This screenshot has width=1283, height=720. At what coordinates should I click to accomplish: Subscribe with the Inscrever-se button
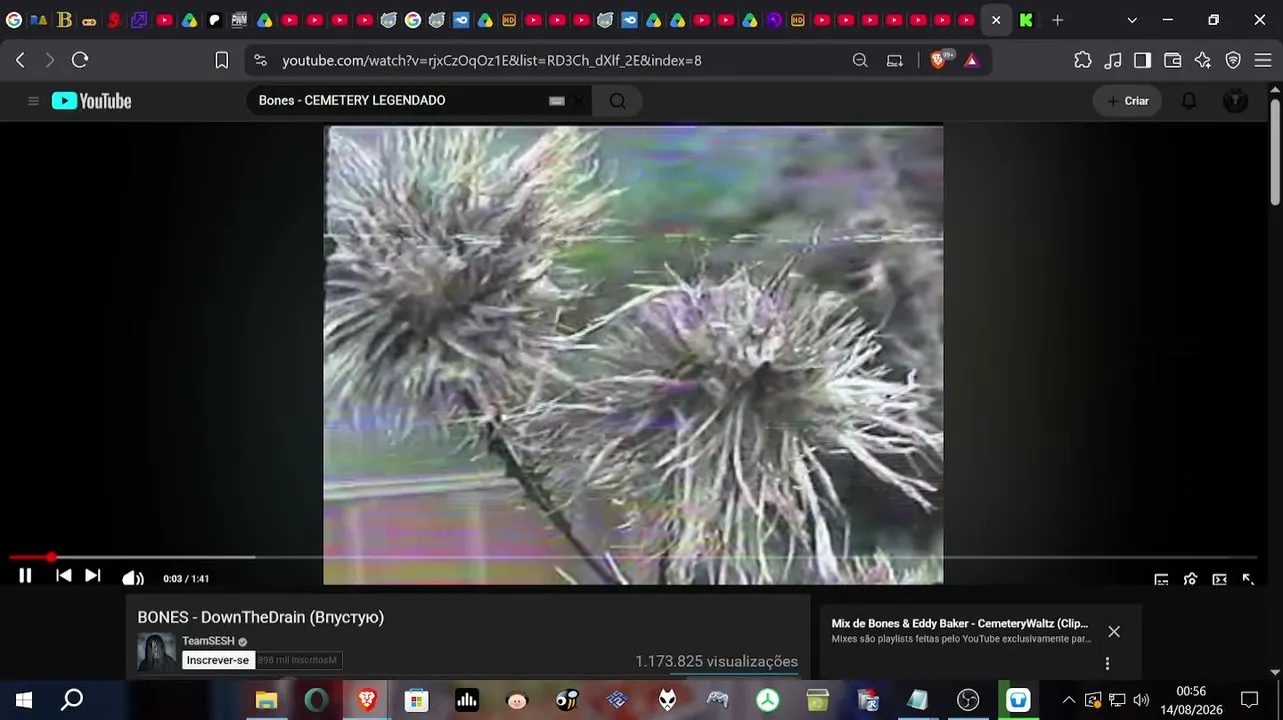click(217, 660)
